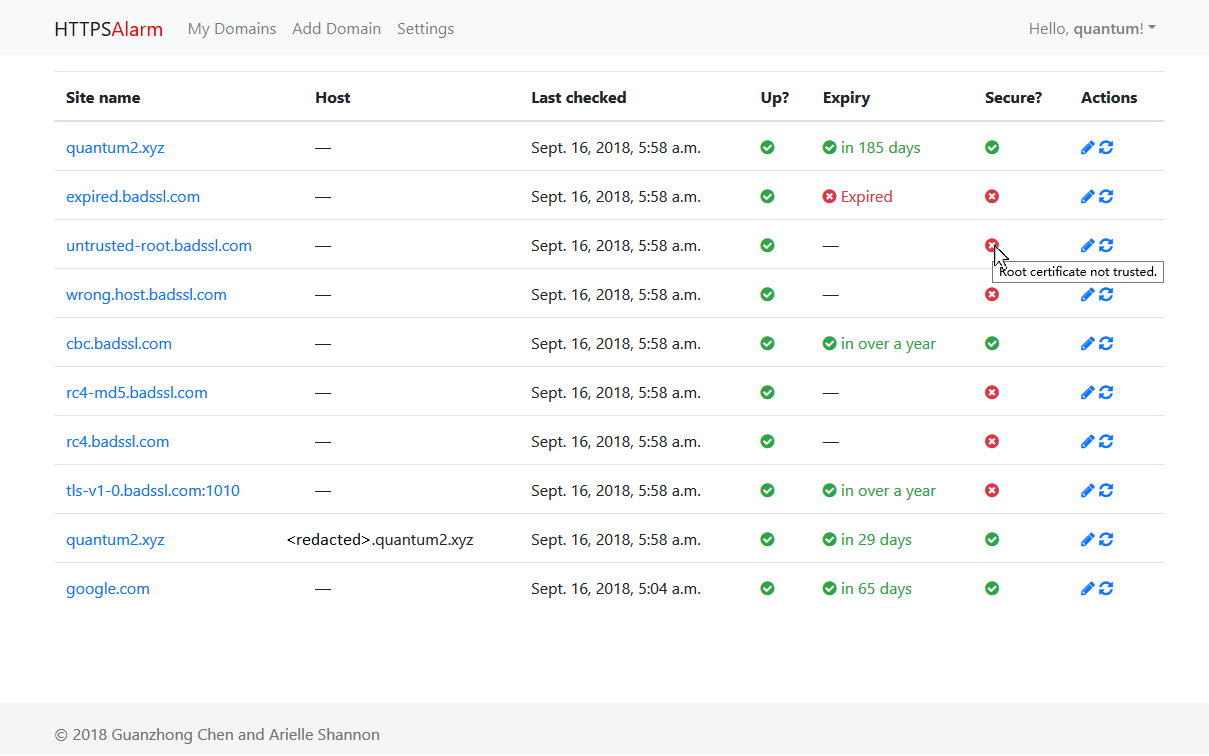
Task: Click edit pencil icon for expired.badssl.com
Action: pyautogui.click(x=1088, y=197)
